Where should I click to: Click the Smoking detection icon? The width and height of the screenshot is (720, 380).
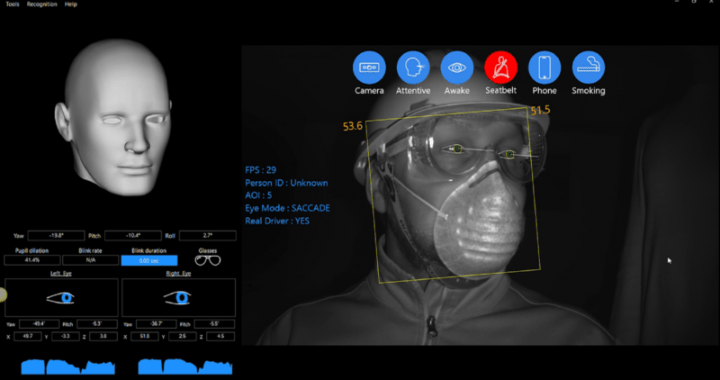[588, 67]
